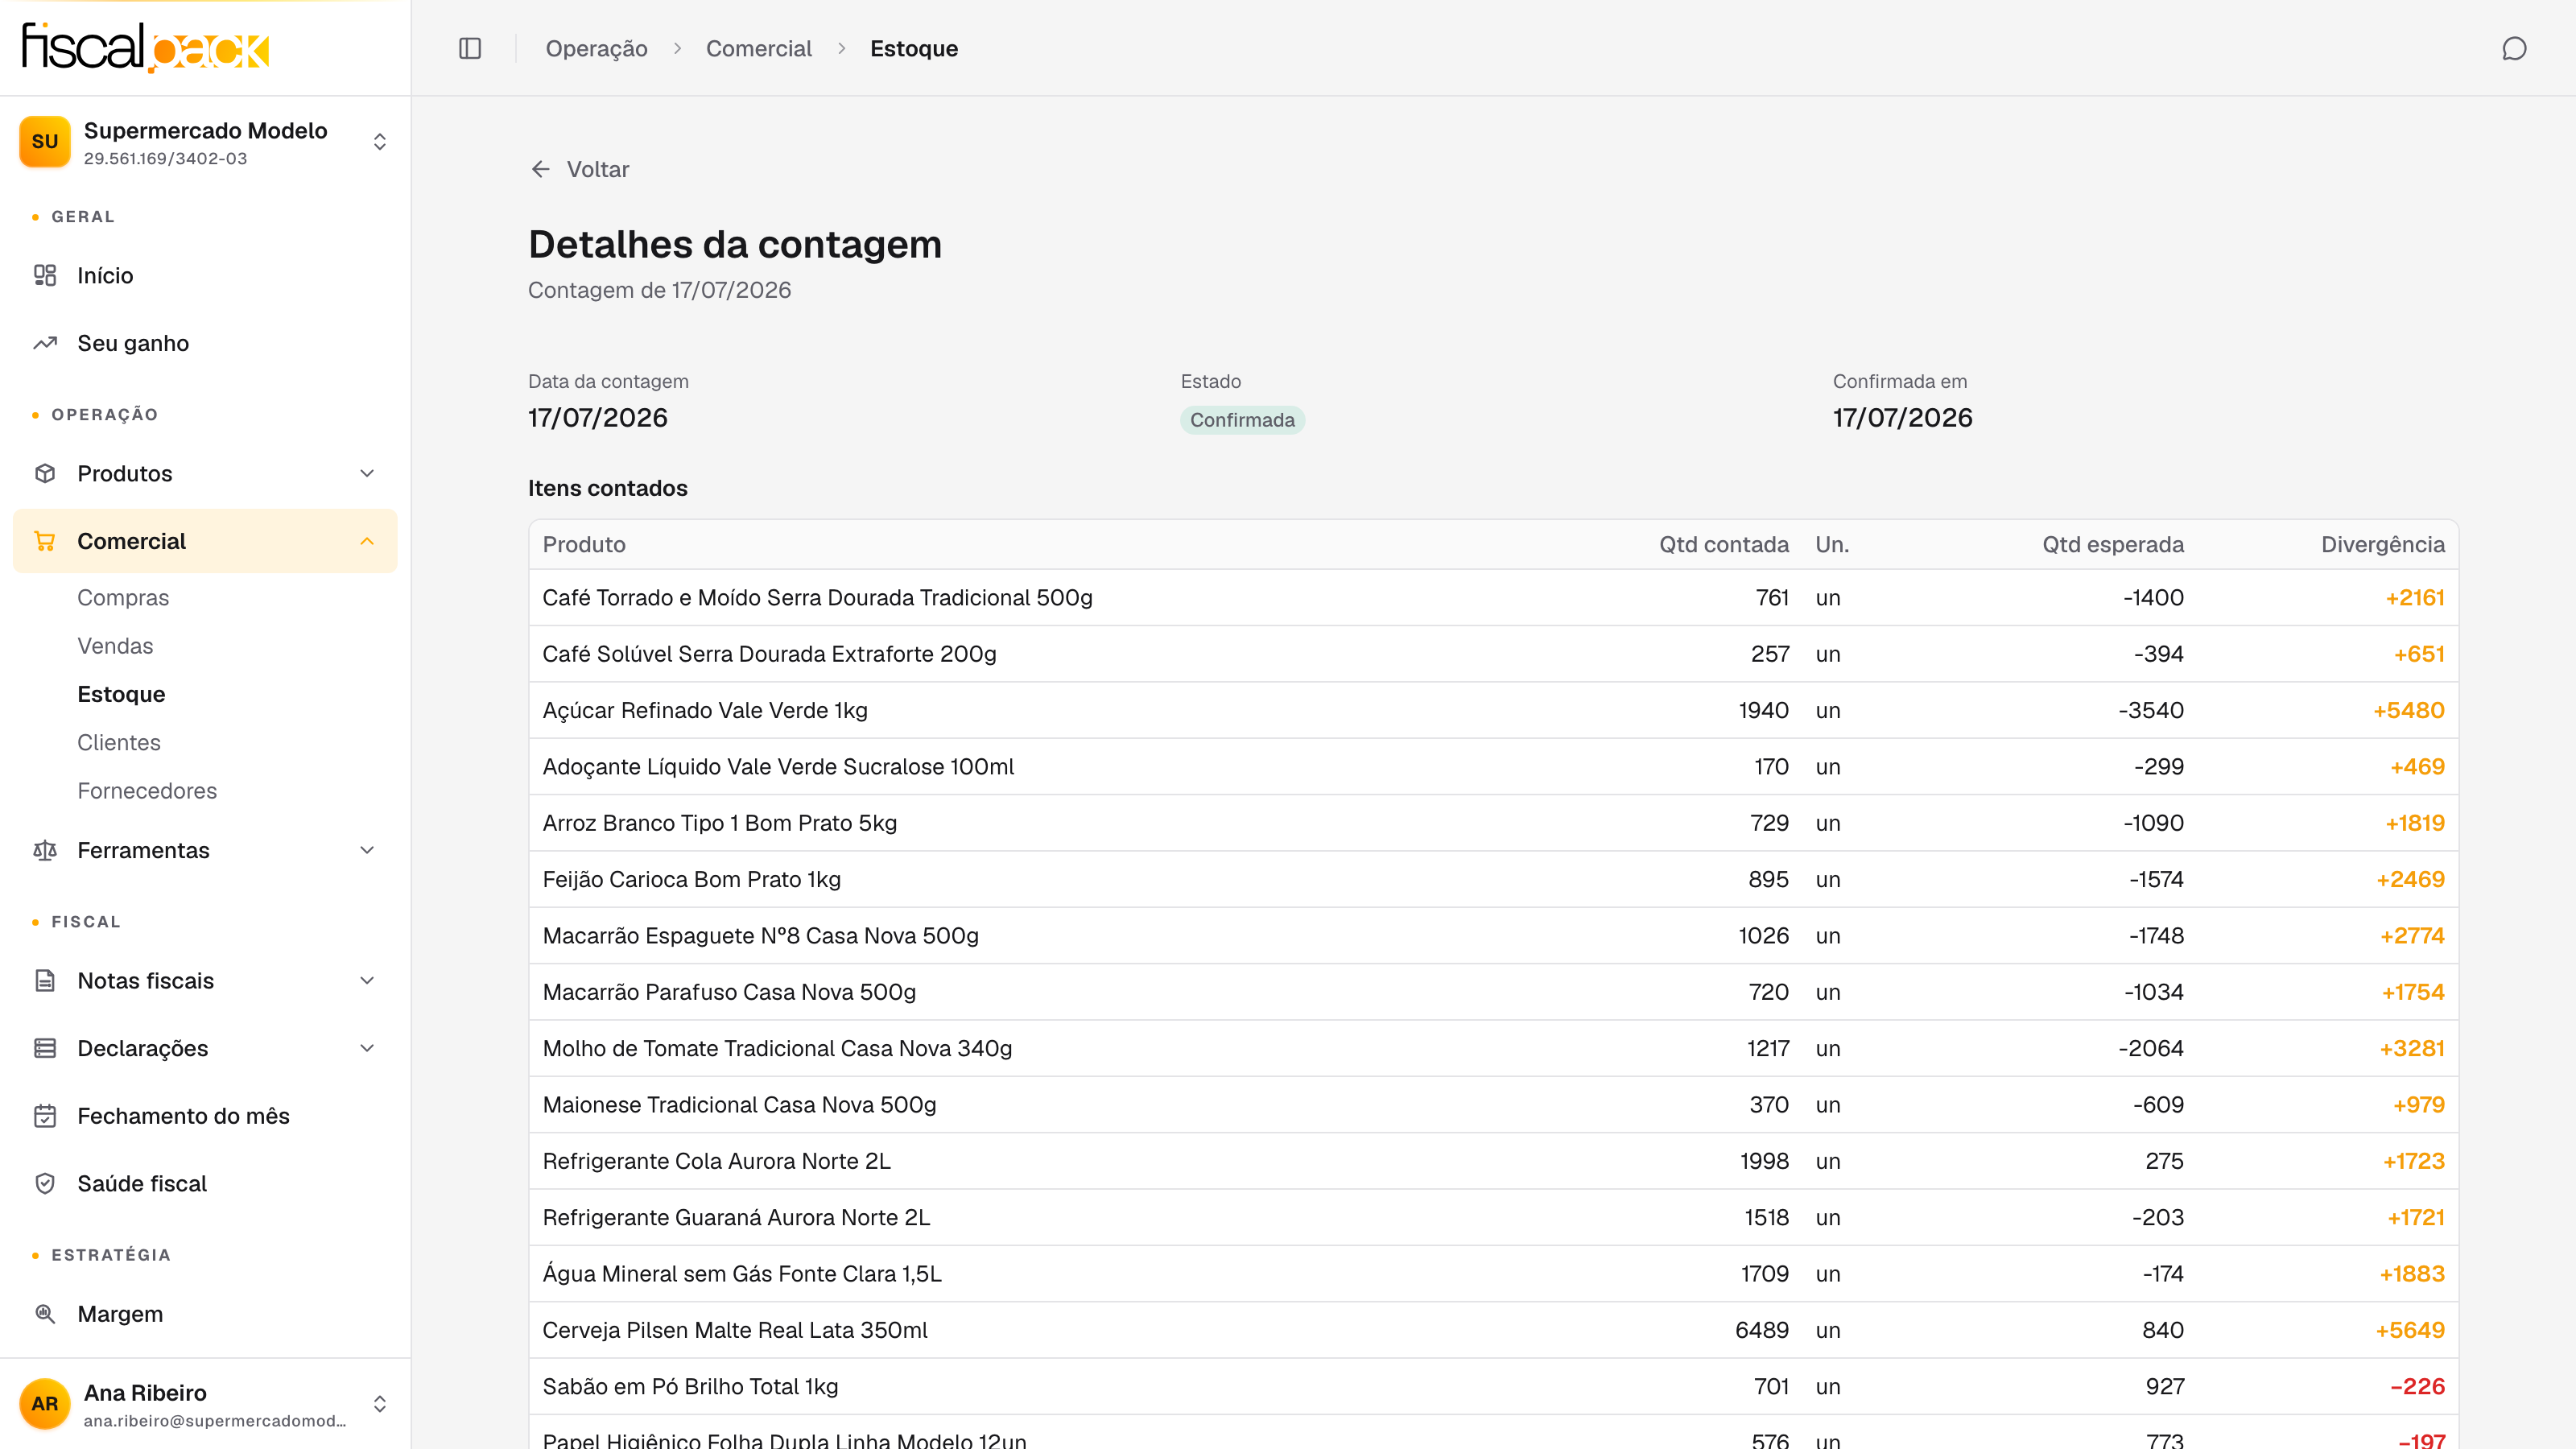The image size is (2576, 1449).
Task: Select the Estoque submenu item
Action: [121, 694]
